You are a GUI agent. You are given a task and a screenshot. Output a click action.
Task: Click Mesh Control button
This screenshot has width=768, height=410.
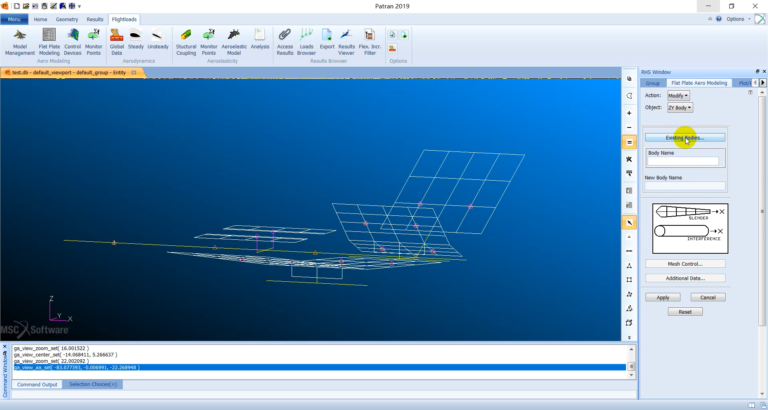685,264
